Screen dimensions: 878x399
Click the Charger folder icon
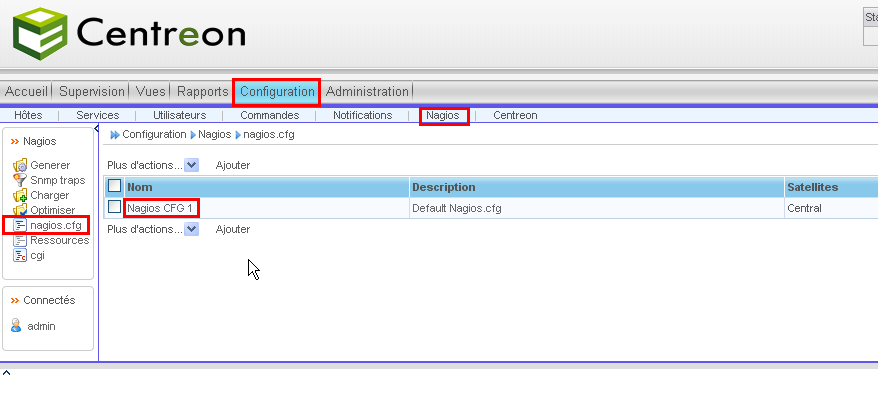(20, 195)
